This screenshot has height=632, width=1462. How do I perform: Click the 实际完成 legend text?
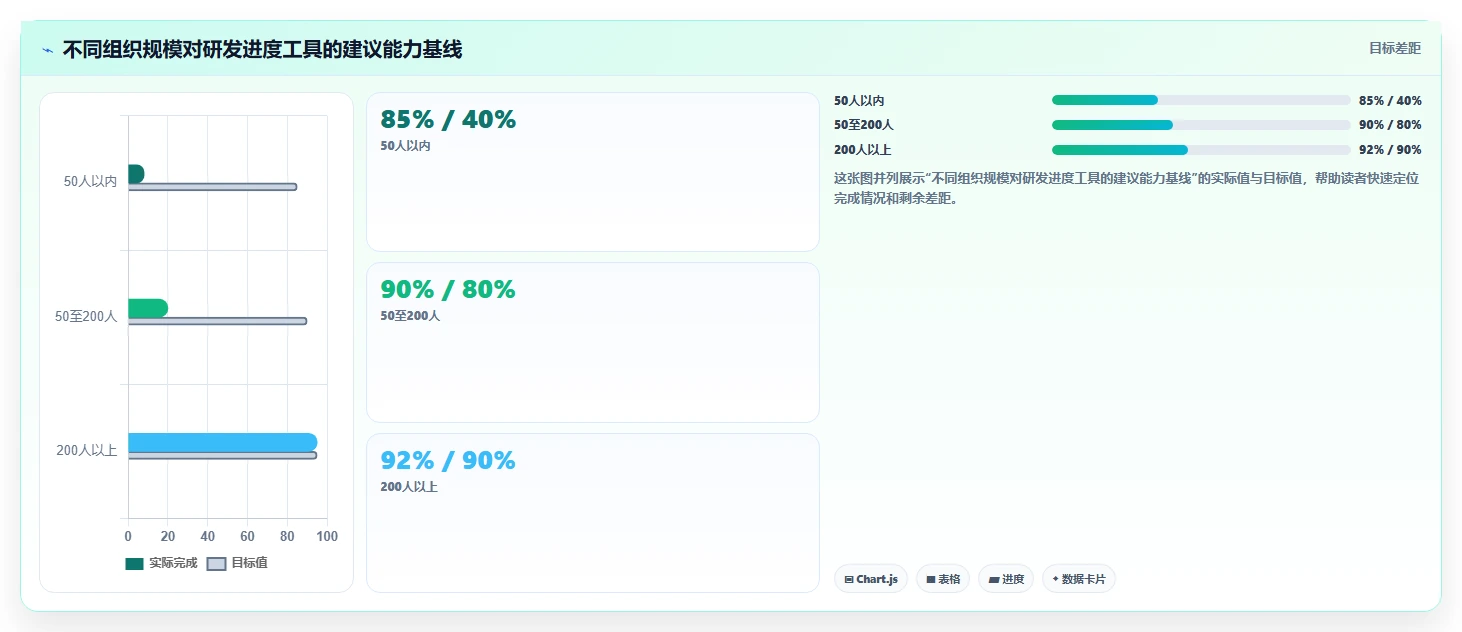(173, 563)
